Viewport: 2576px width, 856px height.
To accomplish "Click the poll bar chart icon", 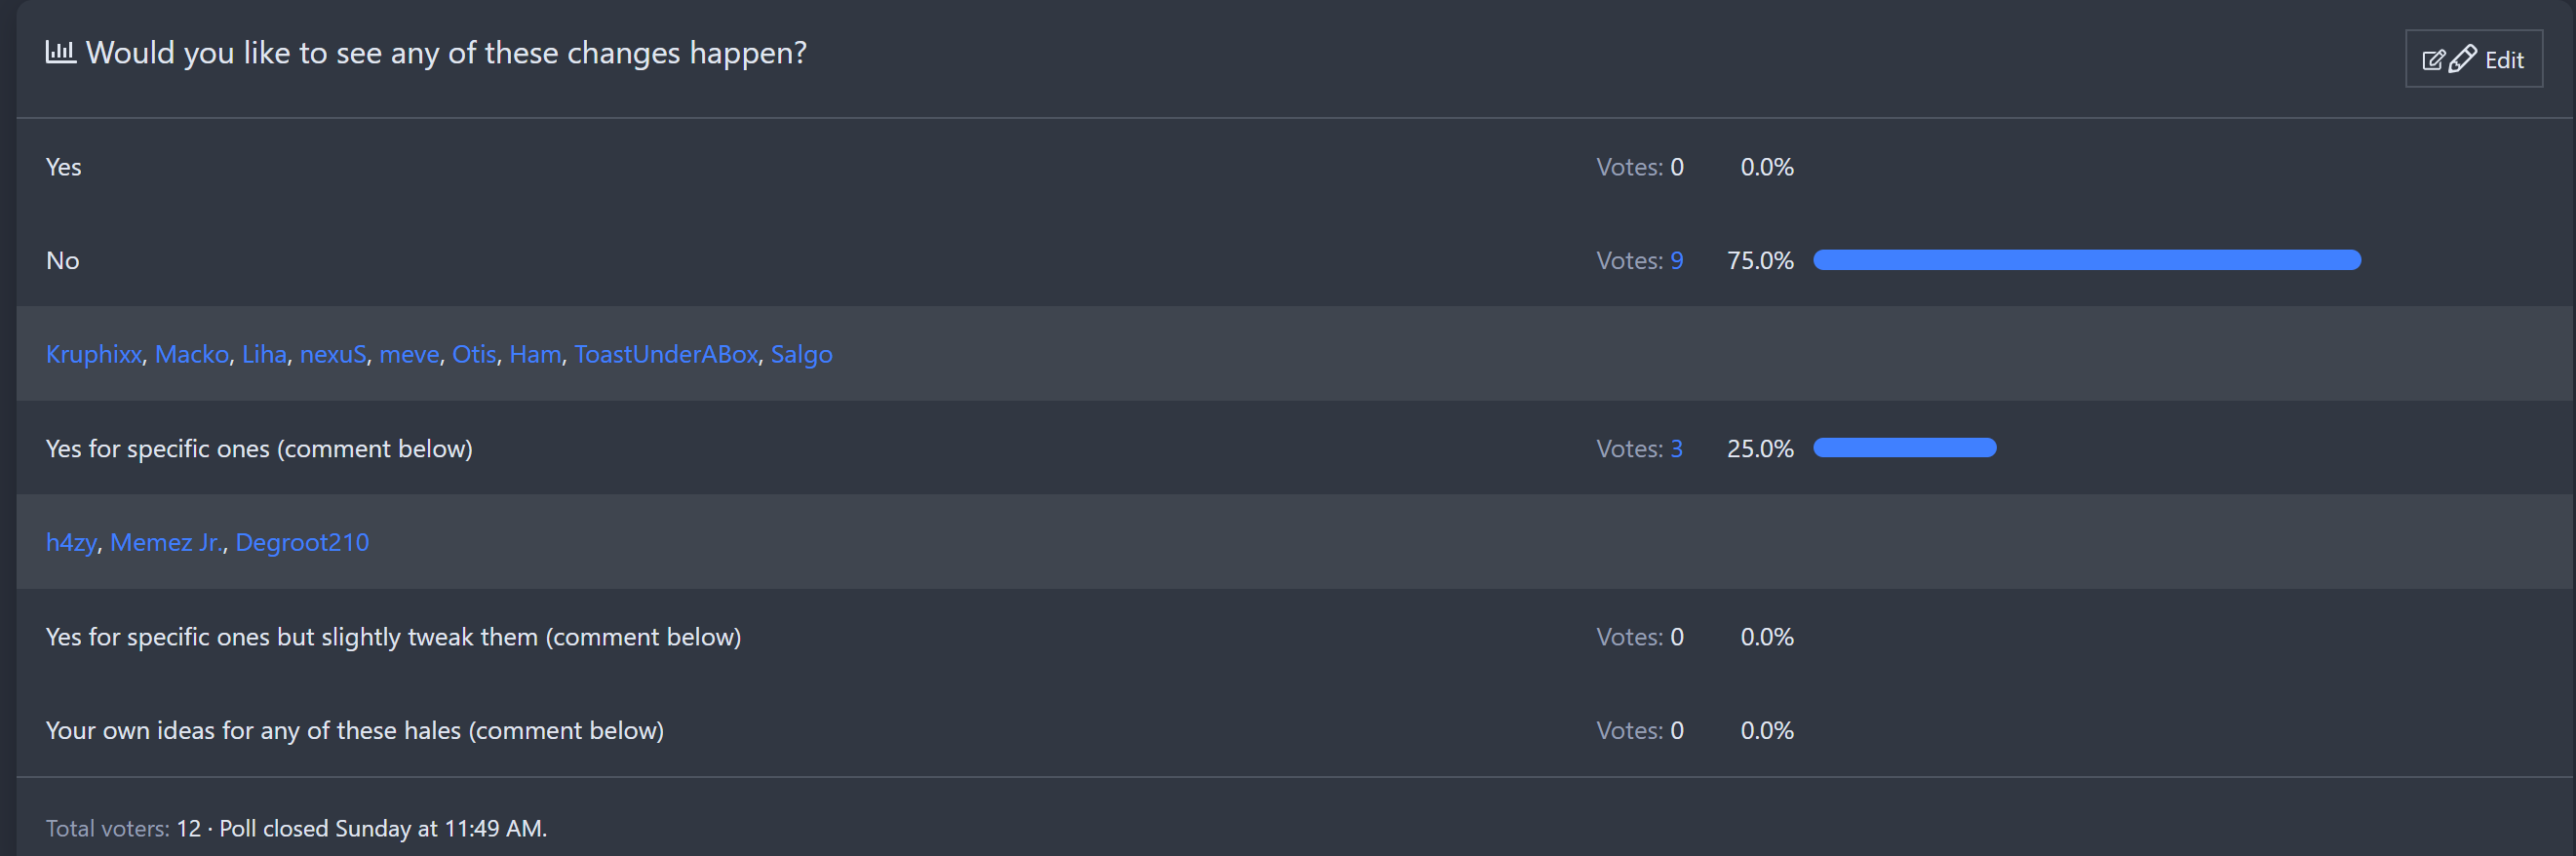I will (x=60, y=52).
